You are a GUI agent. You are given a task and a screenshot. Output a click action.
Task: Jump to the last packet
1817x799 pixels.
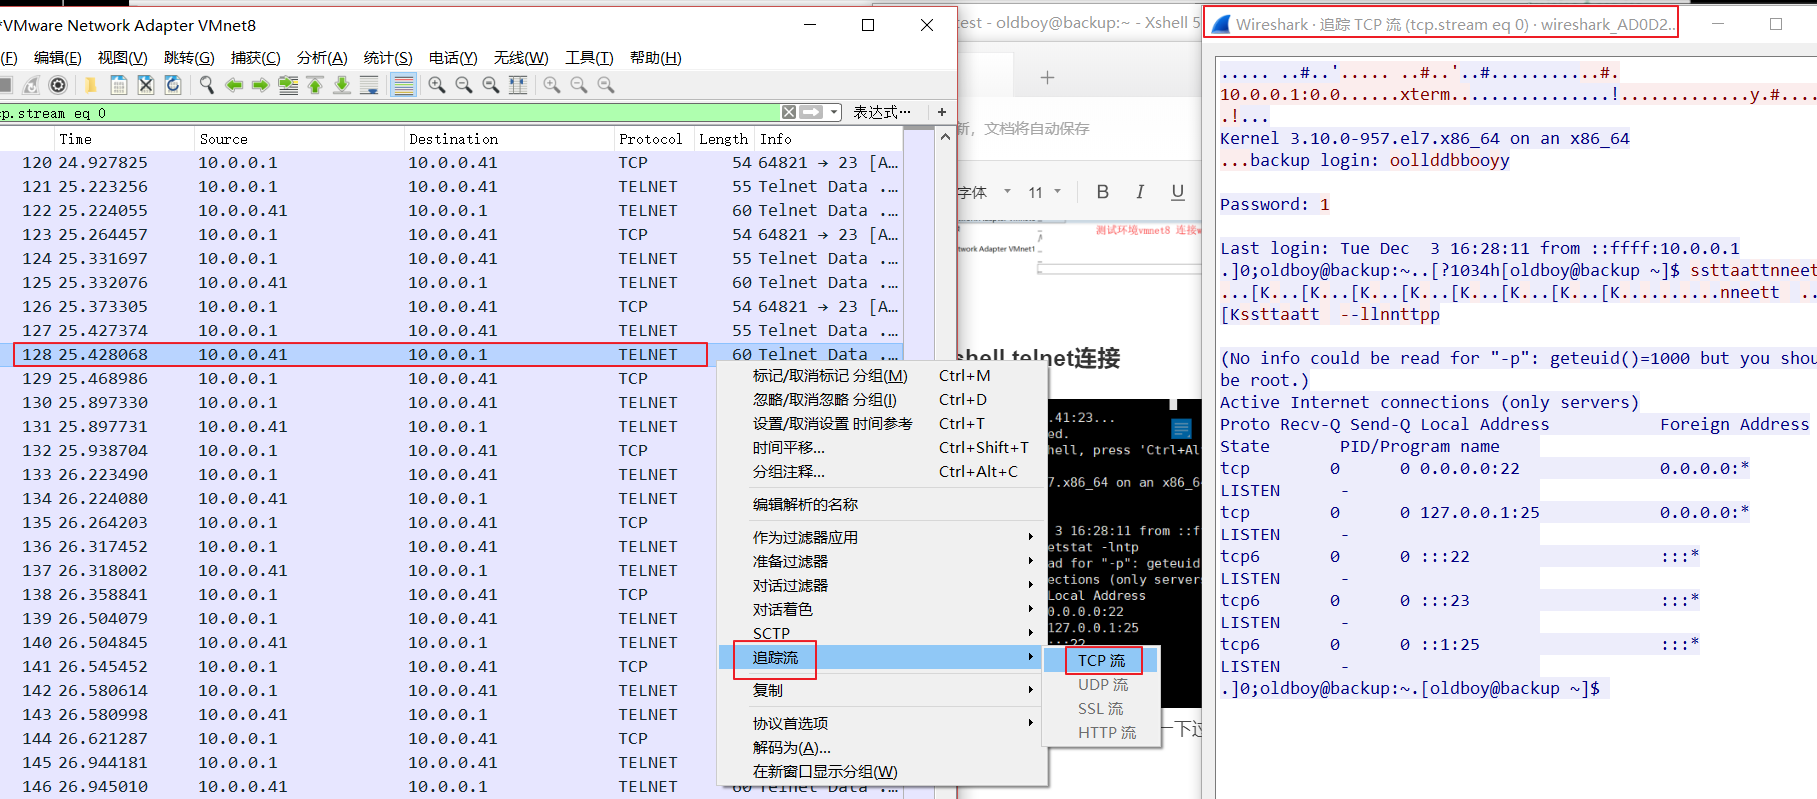tap(342, 85)
